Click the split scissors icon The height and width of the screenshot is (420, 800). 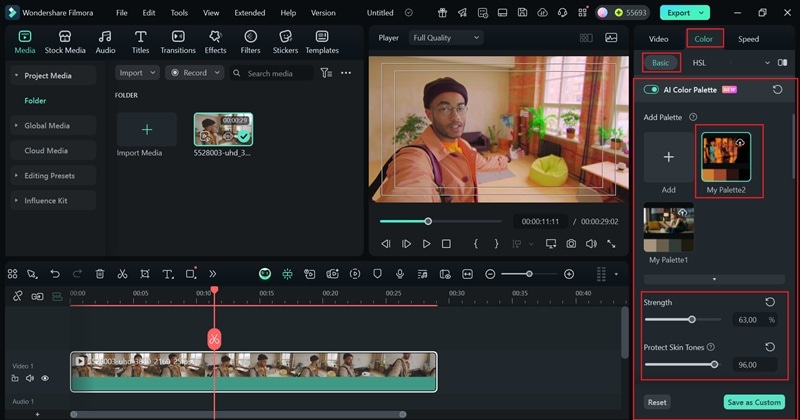(x=122, y=274)
